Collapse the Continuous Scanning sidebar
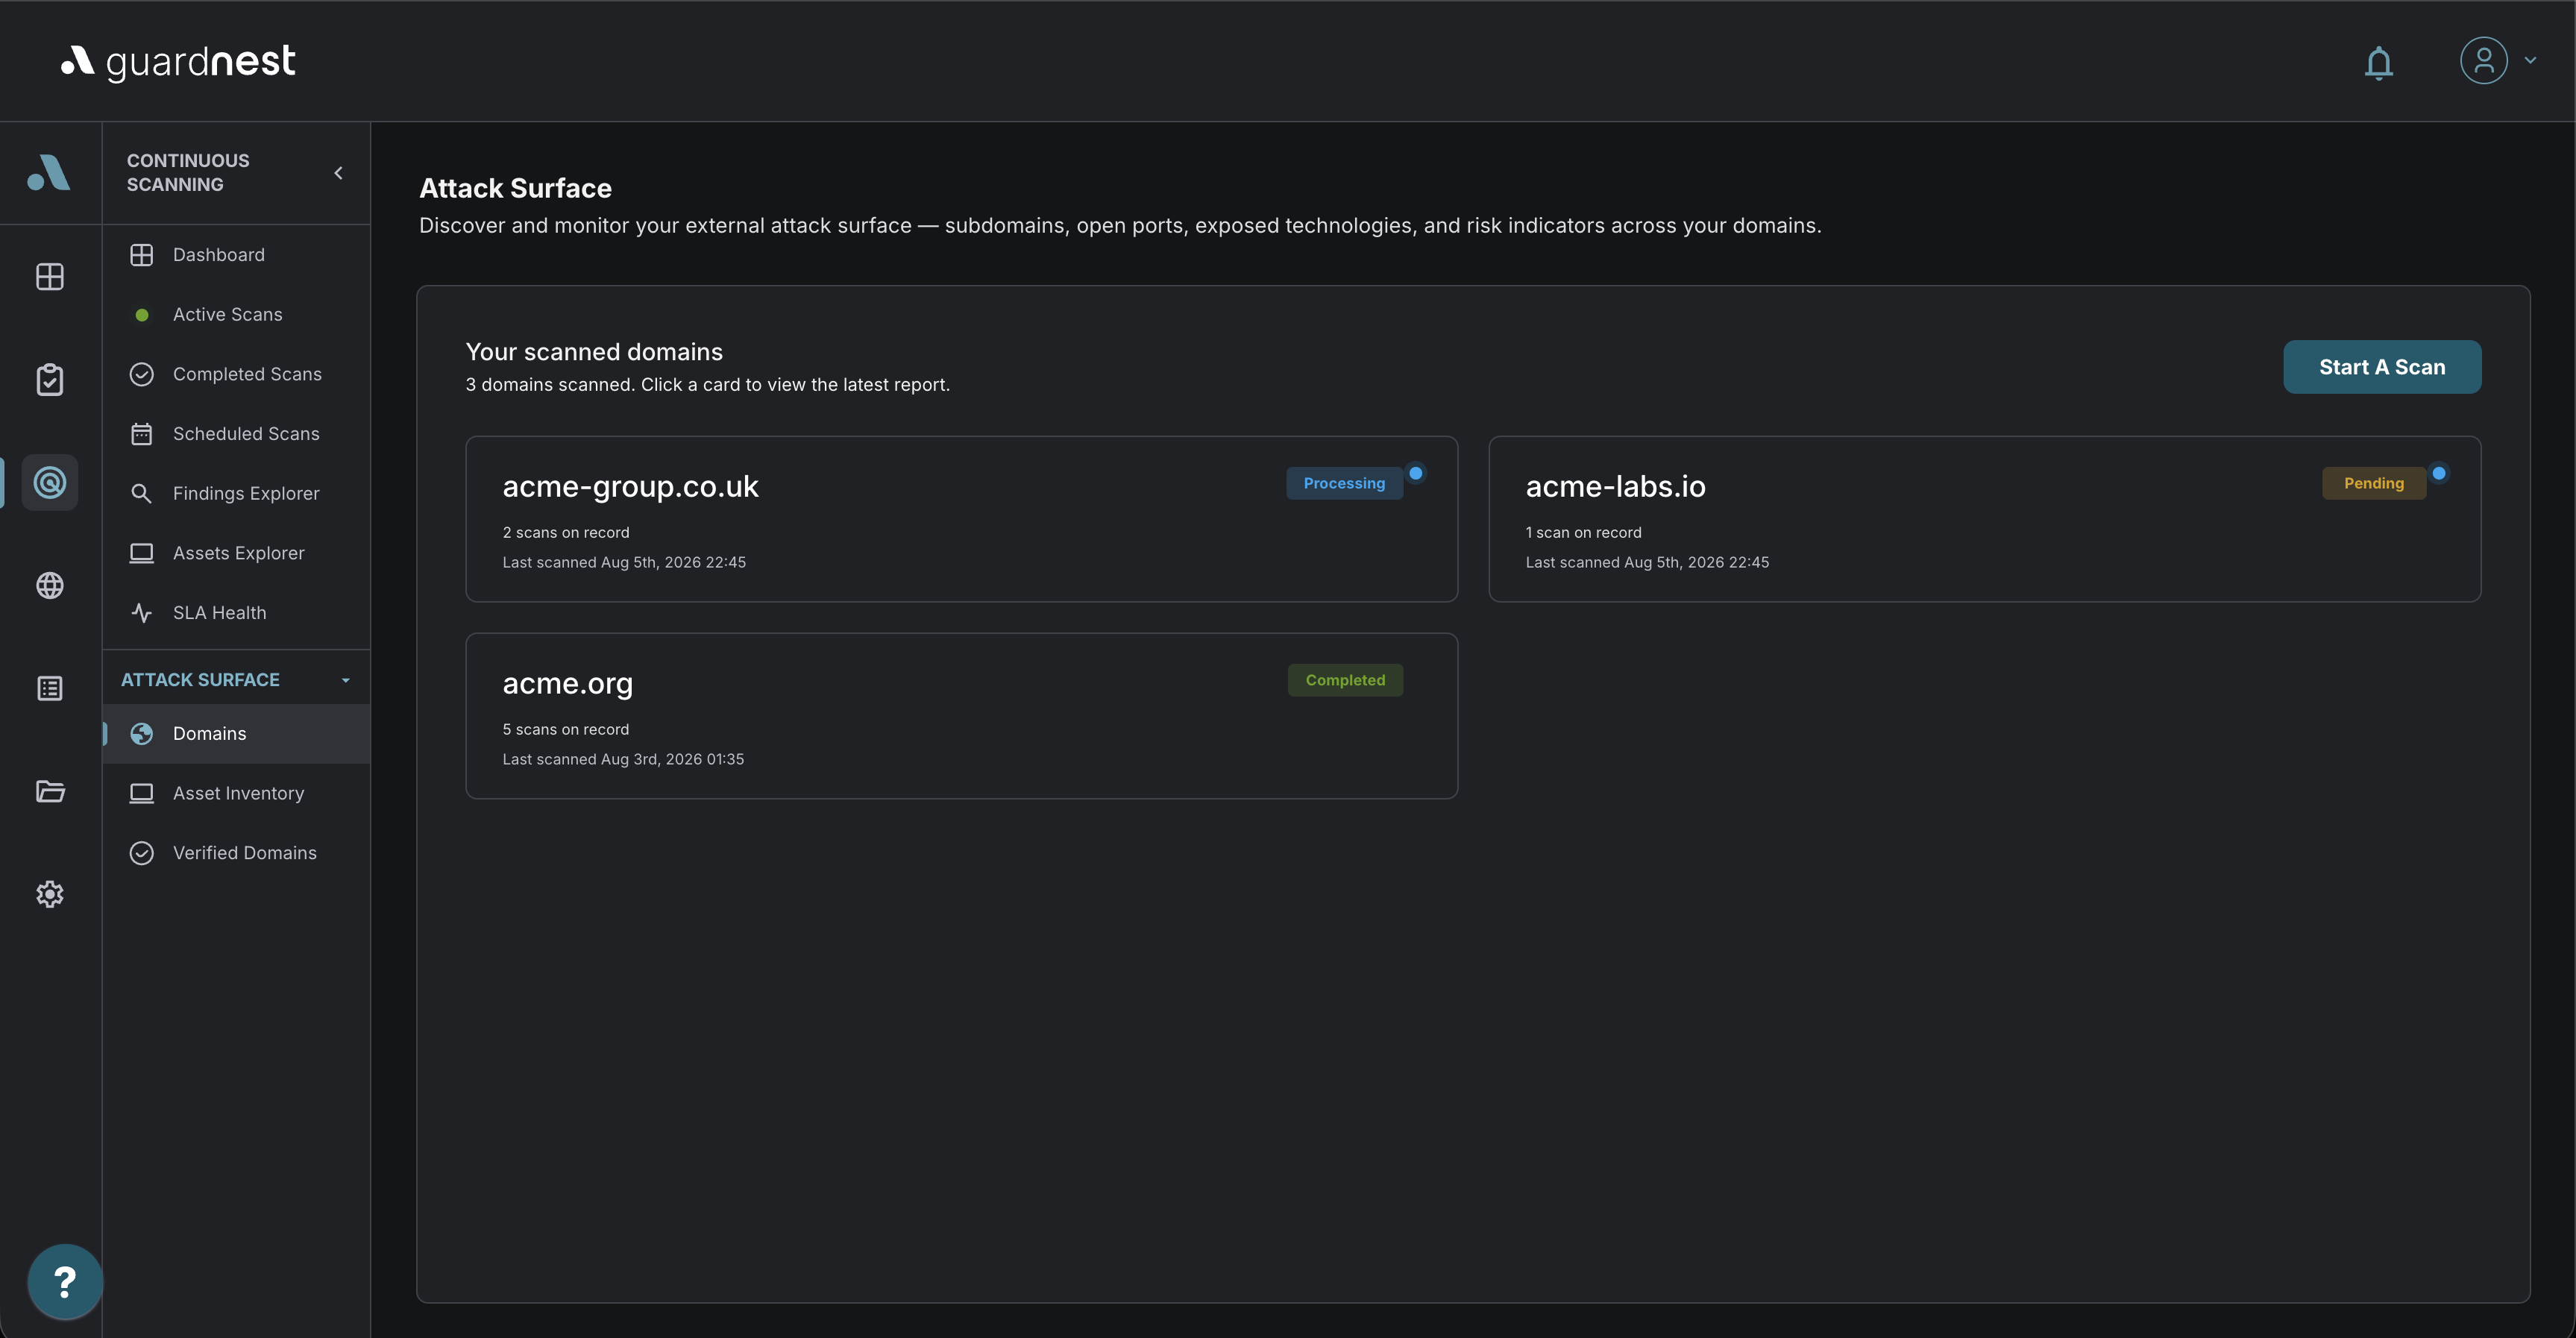This screenshot has width=2576, height=1338. tap(338, 173)
